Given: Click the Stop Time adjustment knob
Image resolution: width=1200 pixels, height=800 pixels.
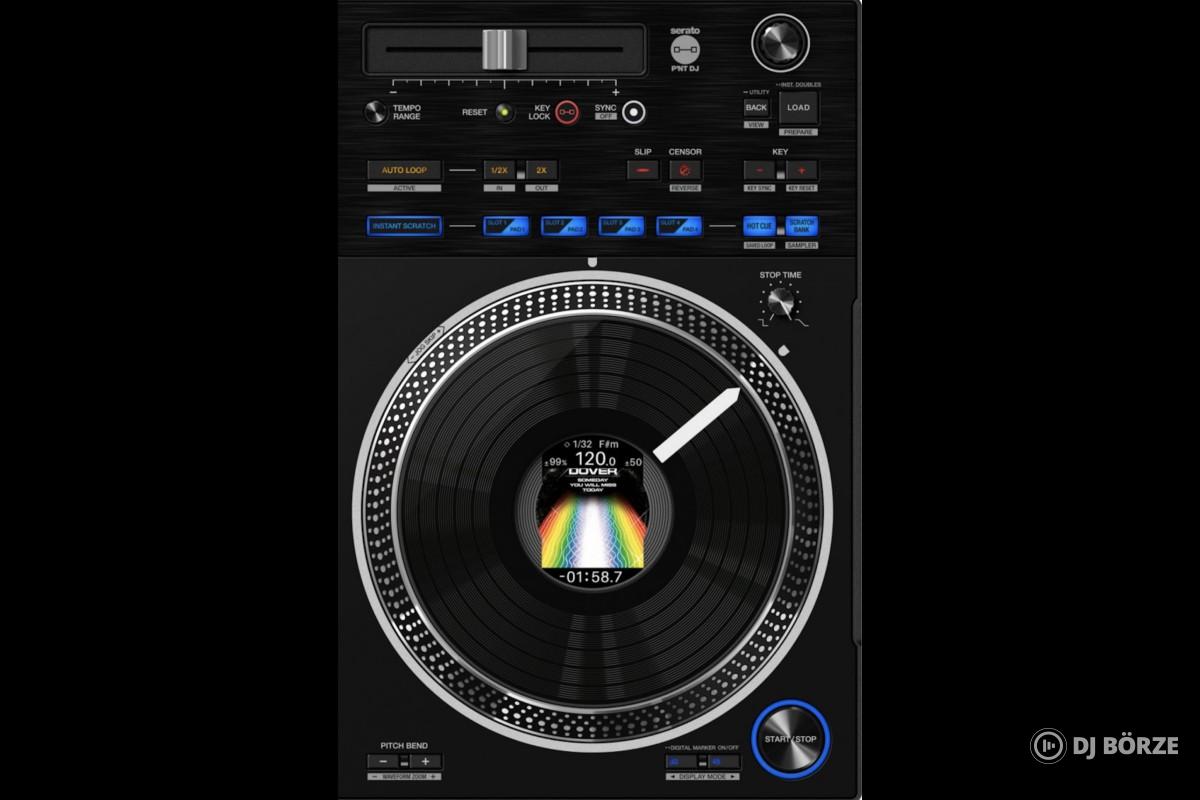Looking at the screenshot, I should [779, 300].
